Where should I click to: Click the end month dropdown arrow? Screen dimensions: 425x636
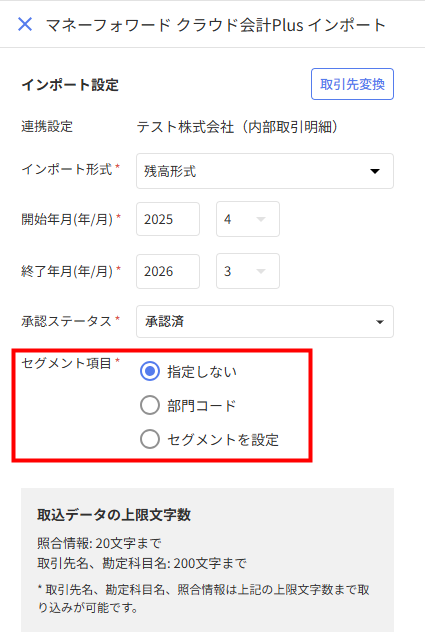tap(261, 271)
